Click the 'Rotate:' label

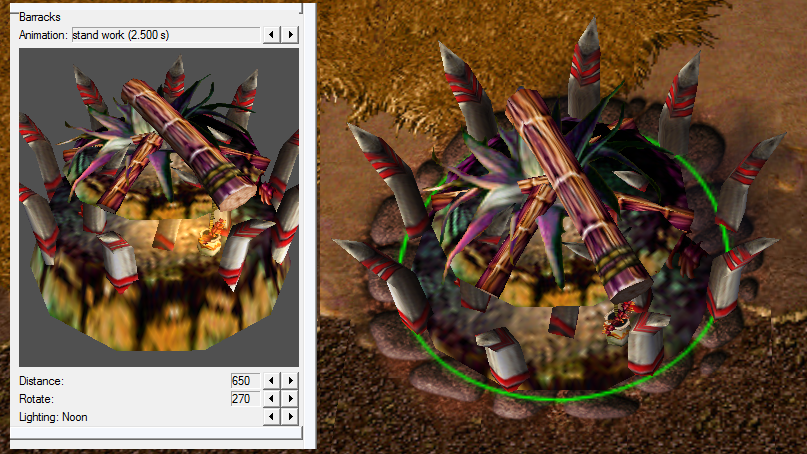(36, 399)
